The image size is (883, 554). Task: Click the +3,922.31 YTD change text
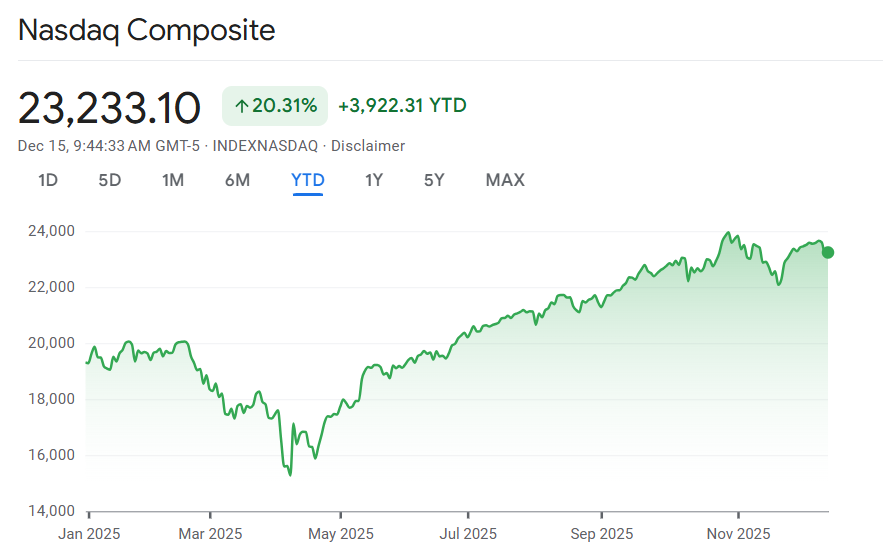pos(402,106)
